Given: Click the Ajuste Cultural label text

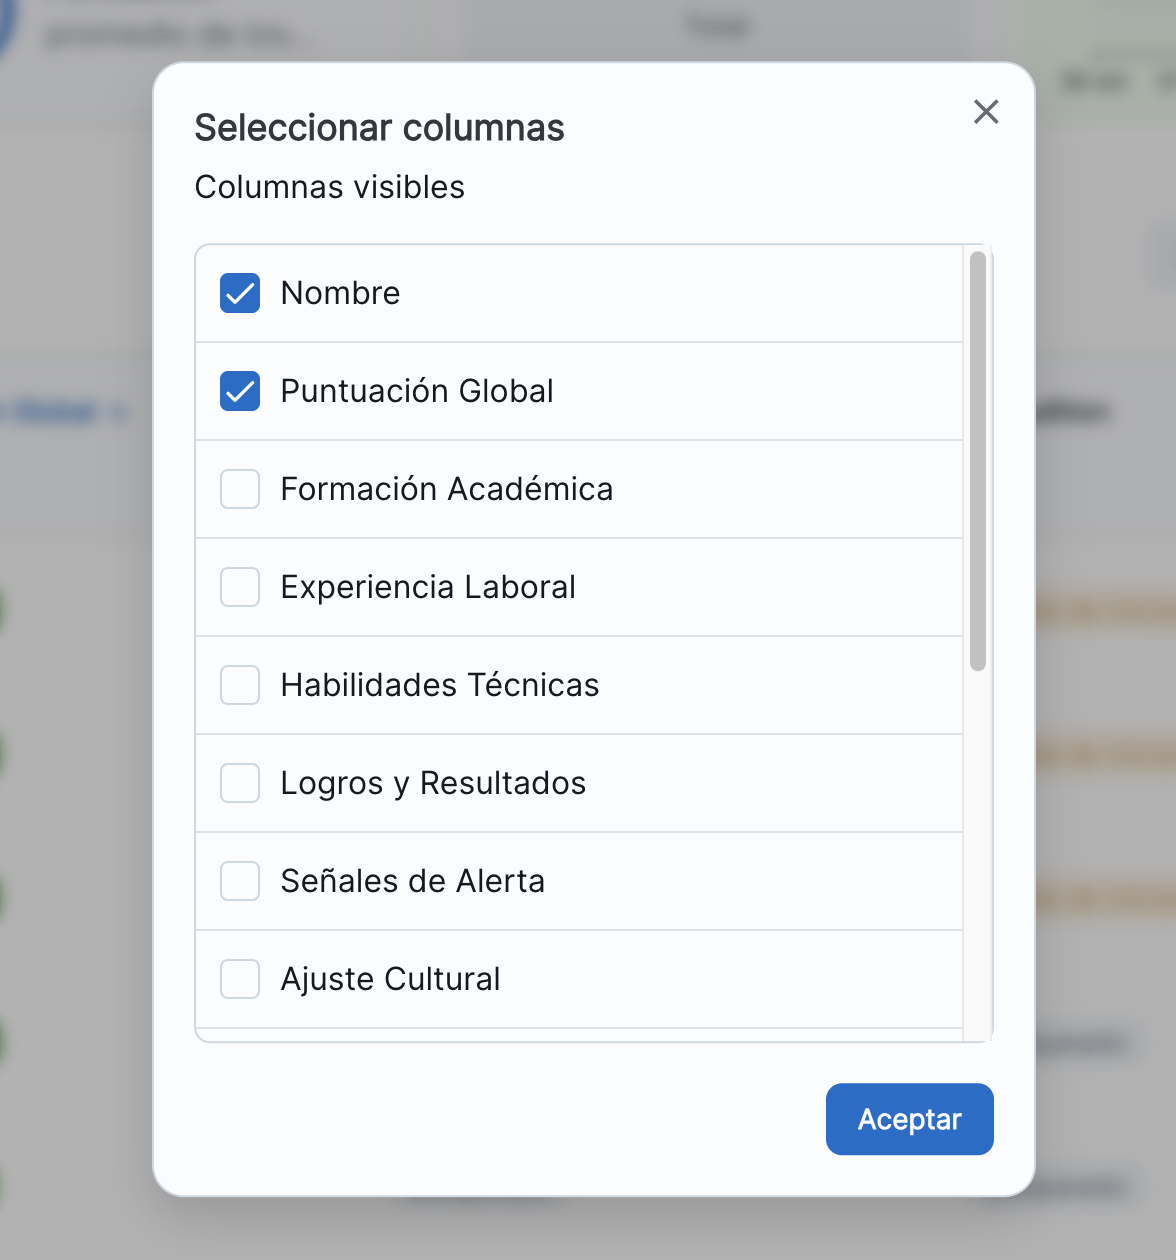Looking at the screenshot, I should coord(390,979).
